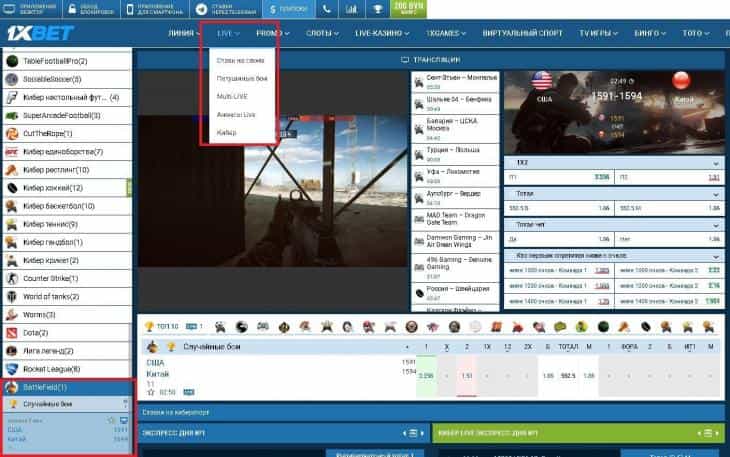This screenshot has height=457, width=730.
Task: Collapse the 1X2 market section
Action: pos(715,162)
